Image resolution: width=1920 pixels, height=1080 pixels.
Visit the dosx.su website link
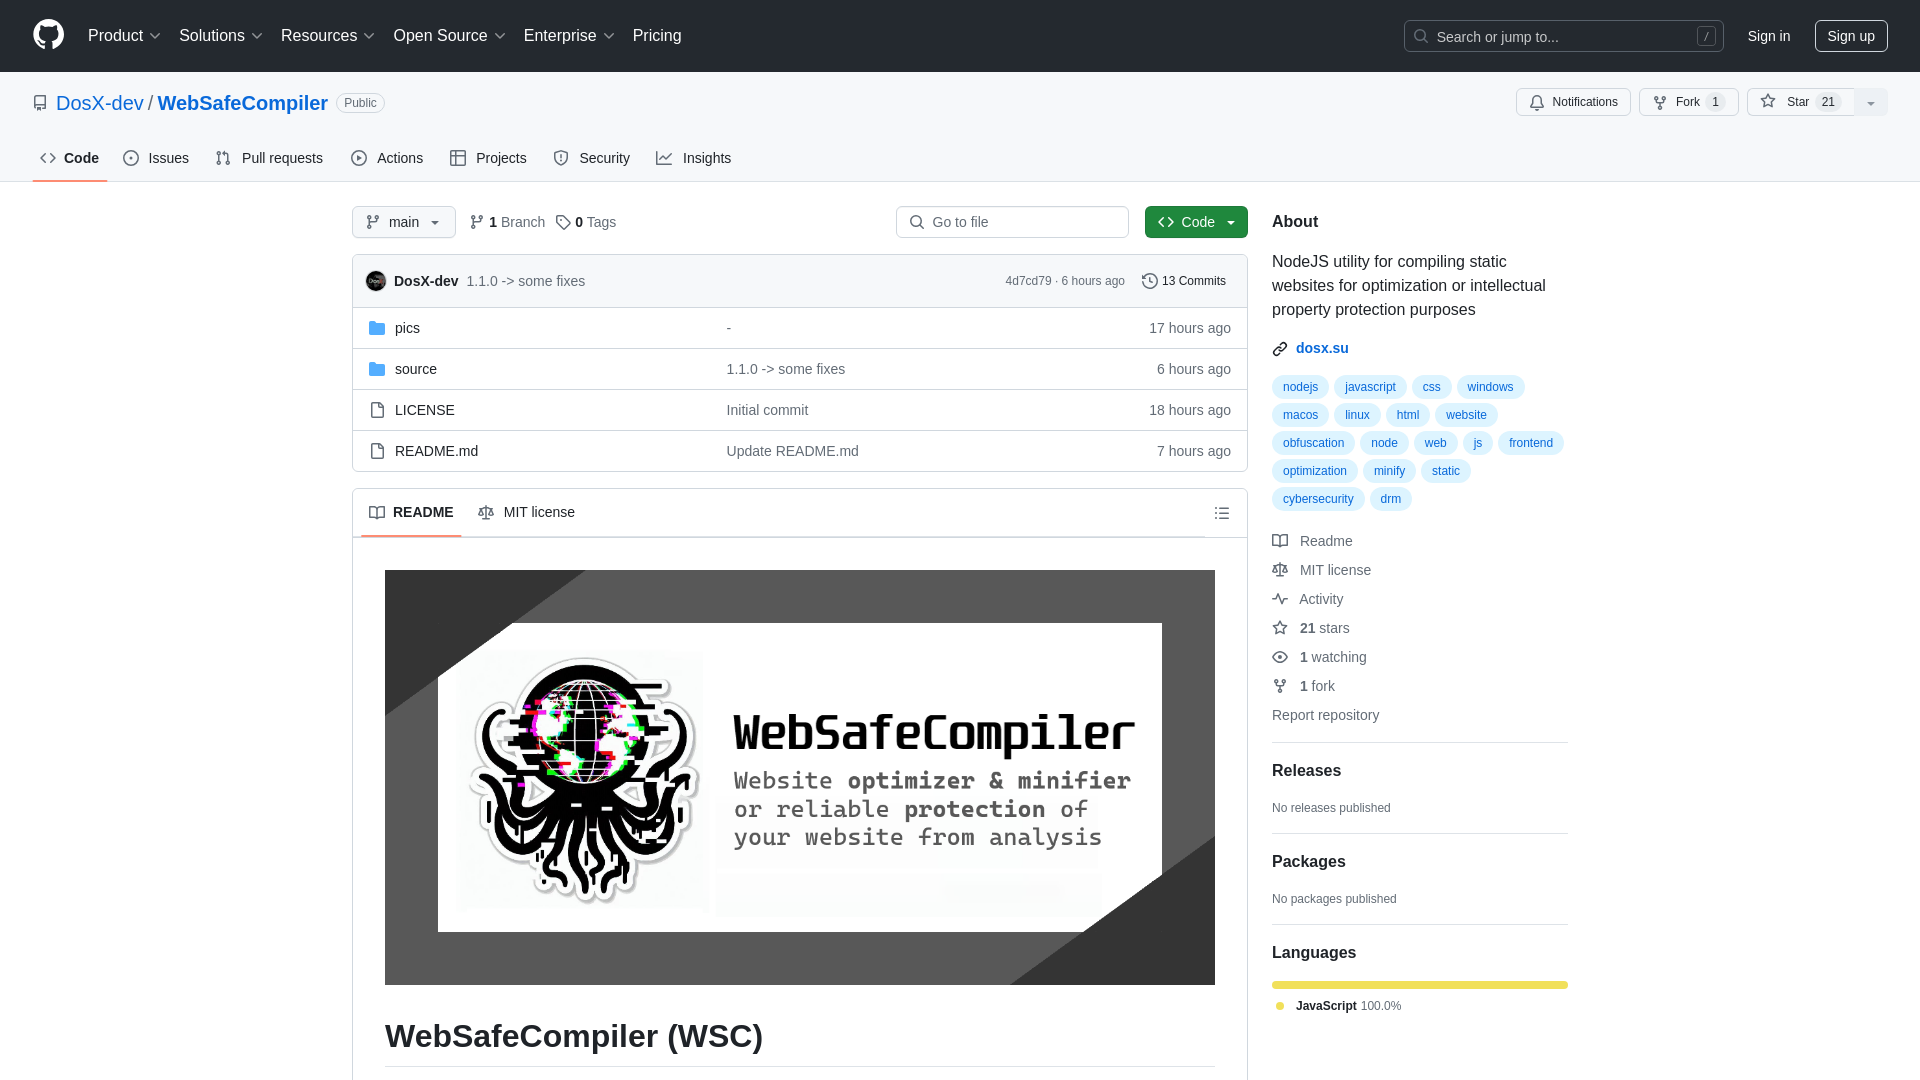click(1322, 348)
